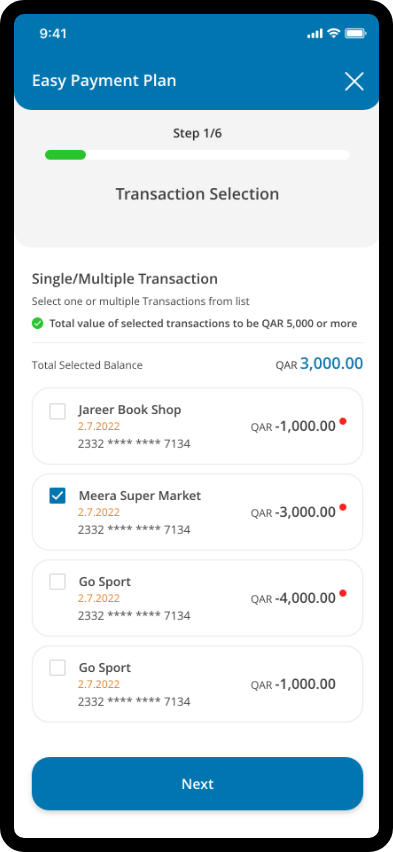Click the Total Selected Balance amount 3,000.00
The width and height of the screenshot is (393, 852).
(x=332, y=364)
